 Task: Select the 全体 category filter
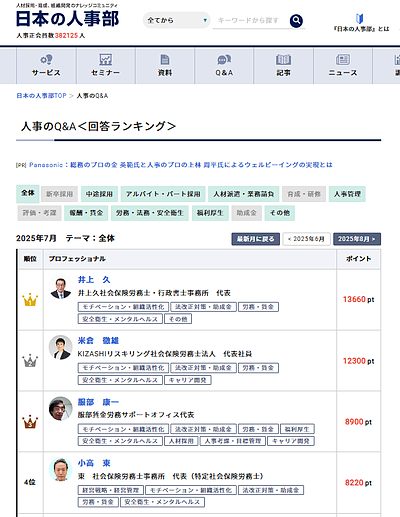pos(28,194)
